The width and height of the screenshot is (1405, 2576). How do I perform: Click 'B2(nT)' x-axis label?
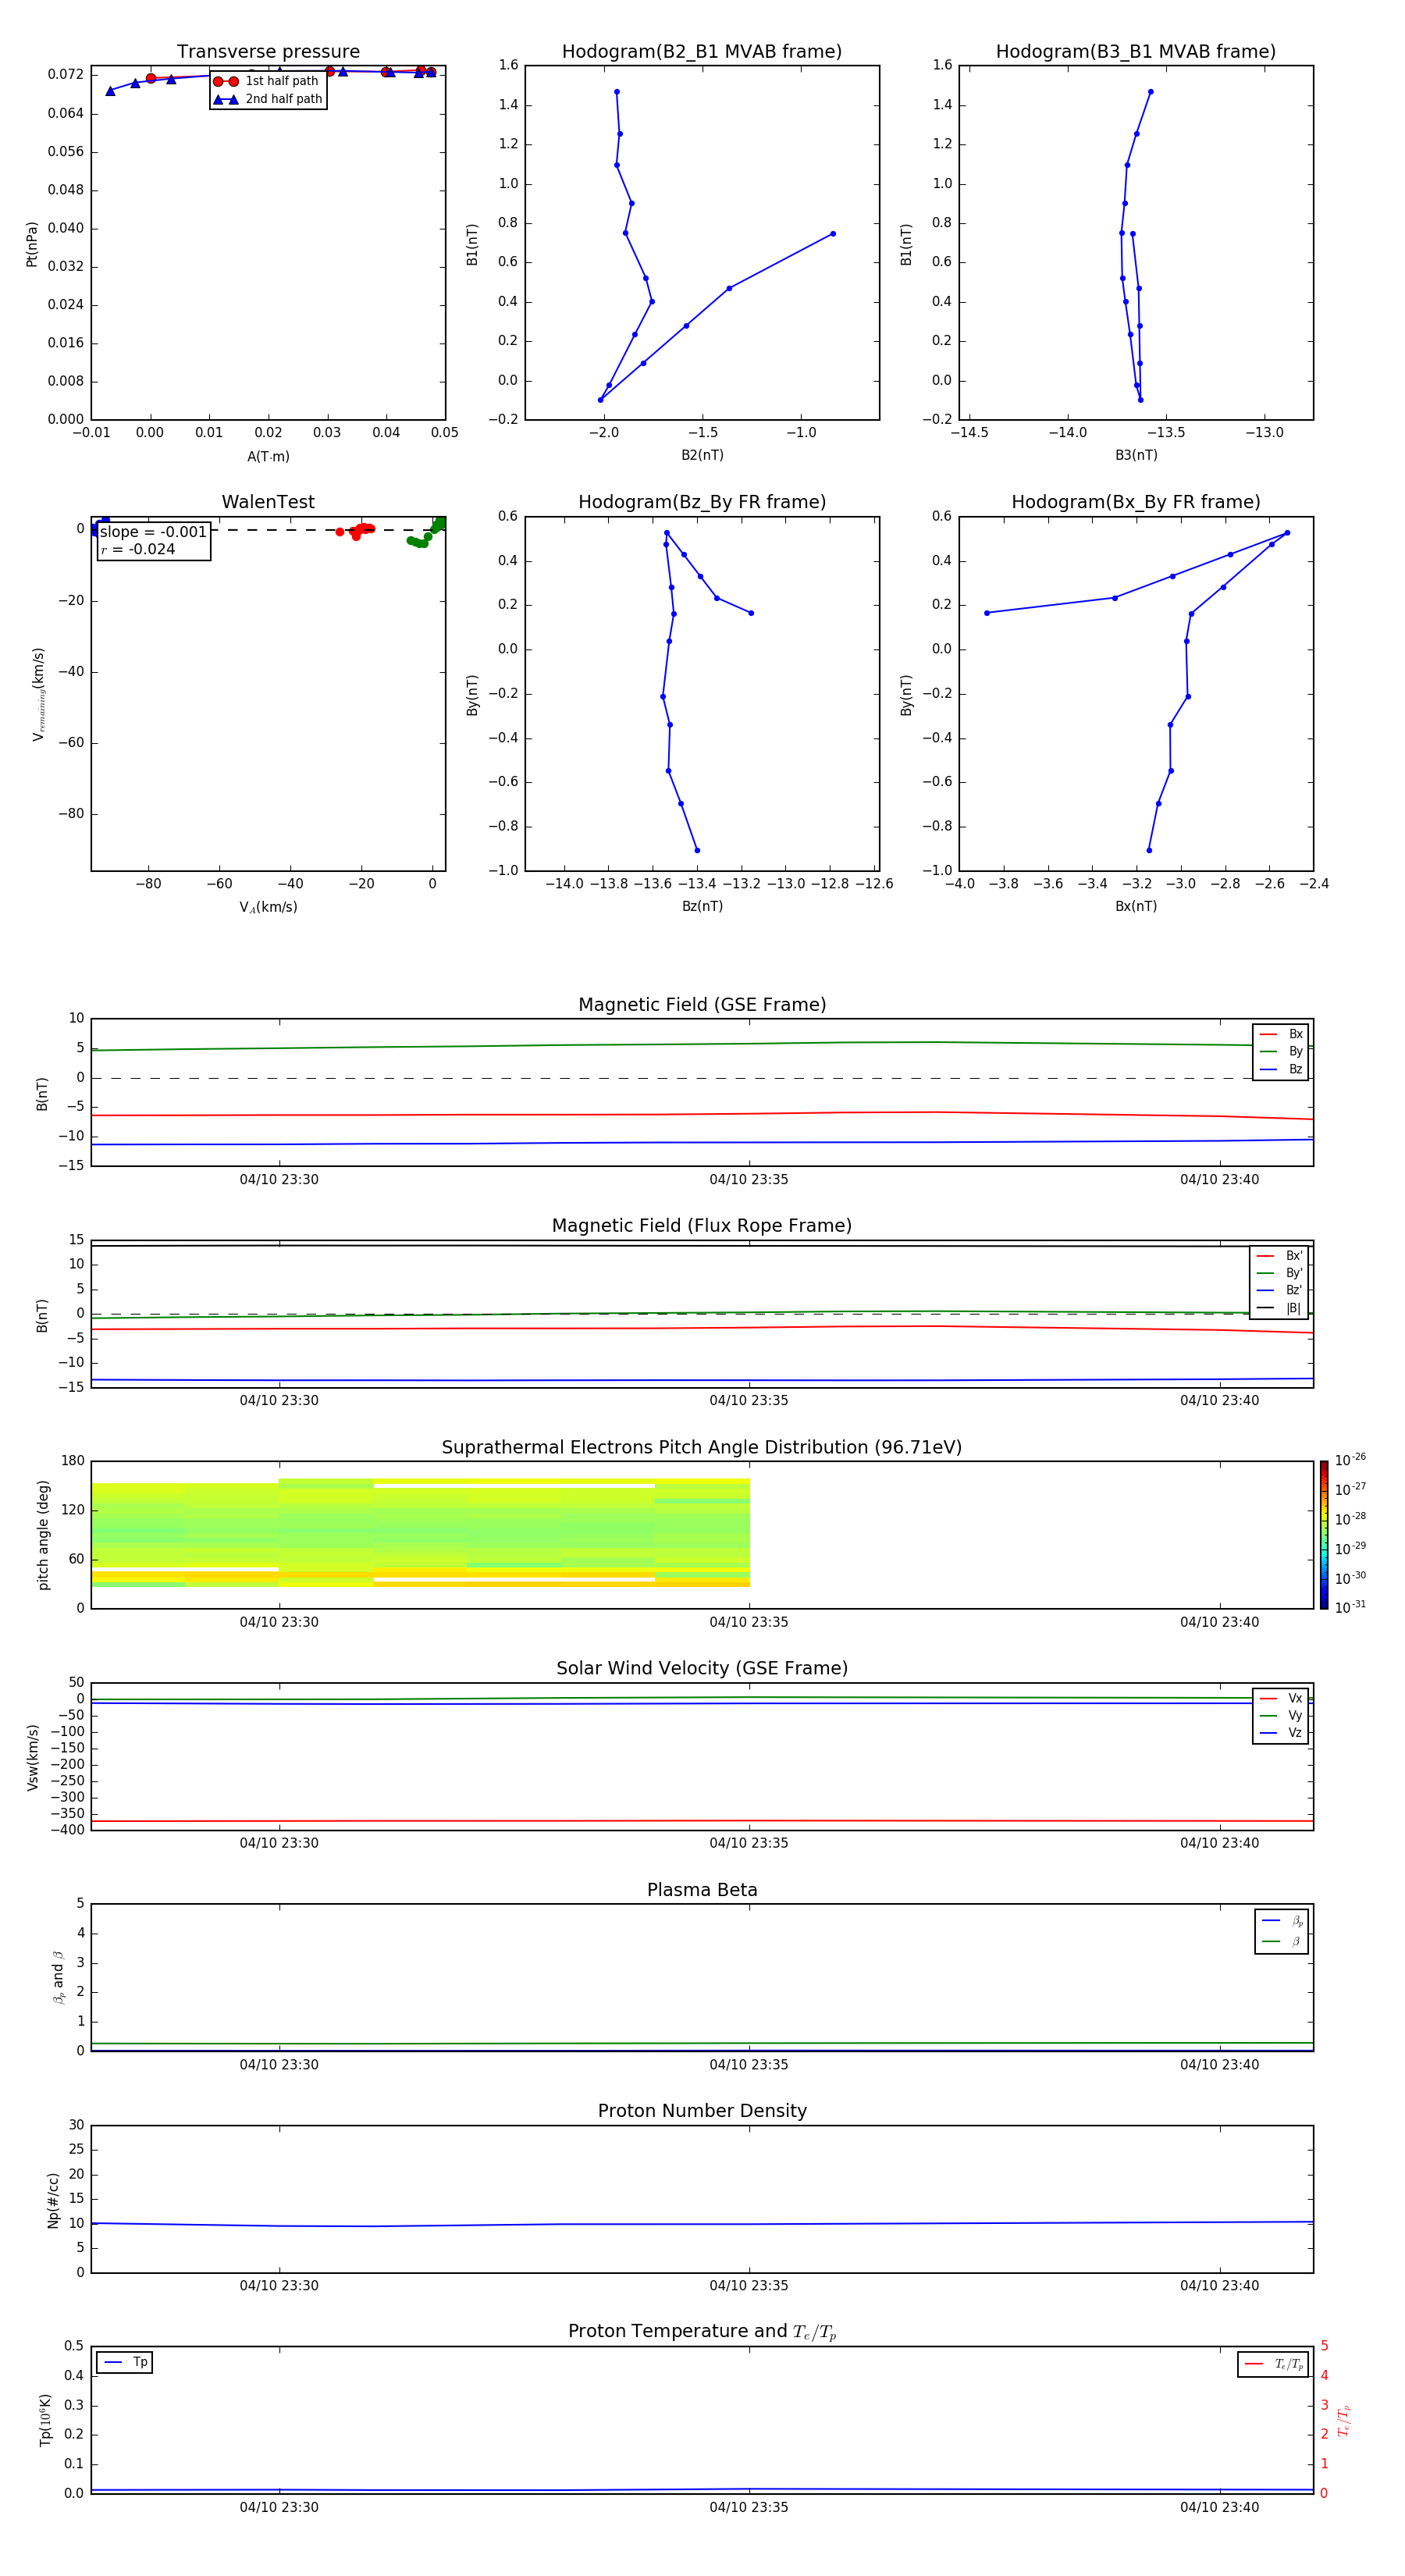tap(702, 455)
